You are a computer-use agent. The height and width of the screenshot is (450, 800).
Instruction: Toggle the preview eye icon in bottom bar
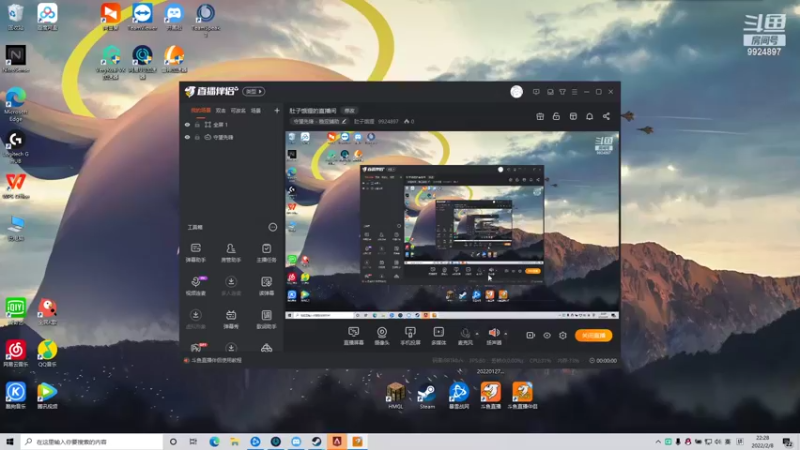tap(547, 335)
